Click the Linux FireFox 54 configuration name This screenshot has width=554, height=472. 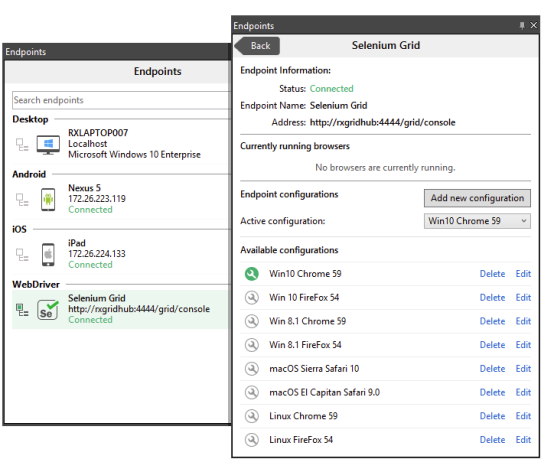tap(301, 440)
